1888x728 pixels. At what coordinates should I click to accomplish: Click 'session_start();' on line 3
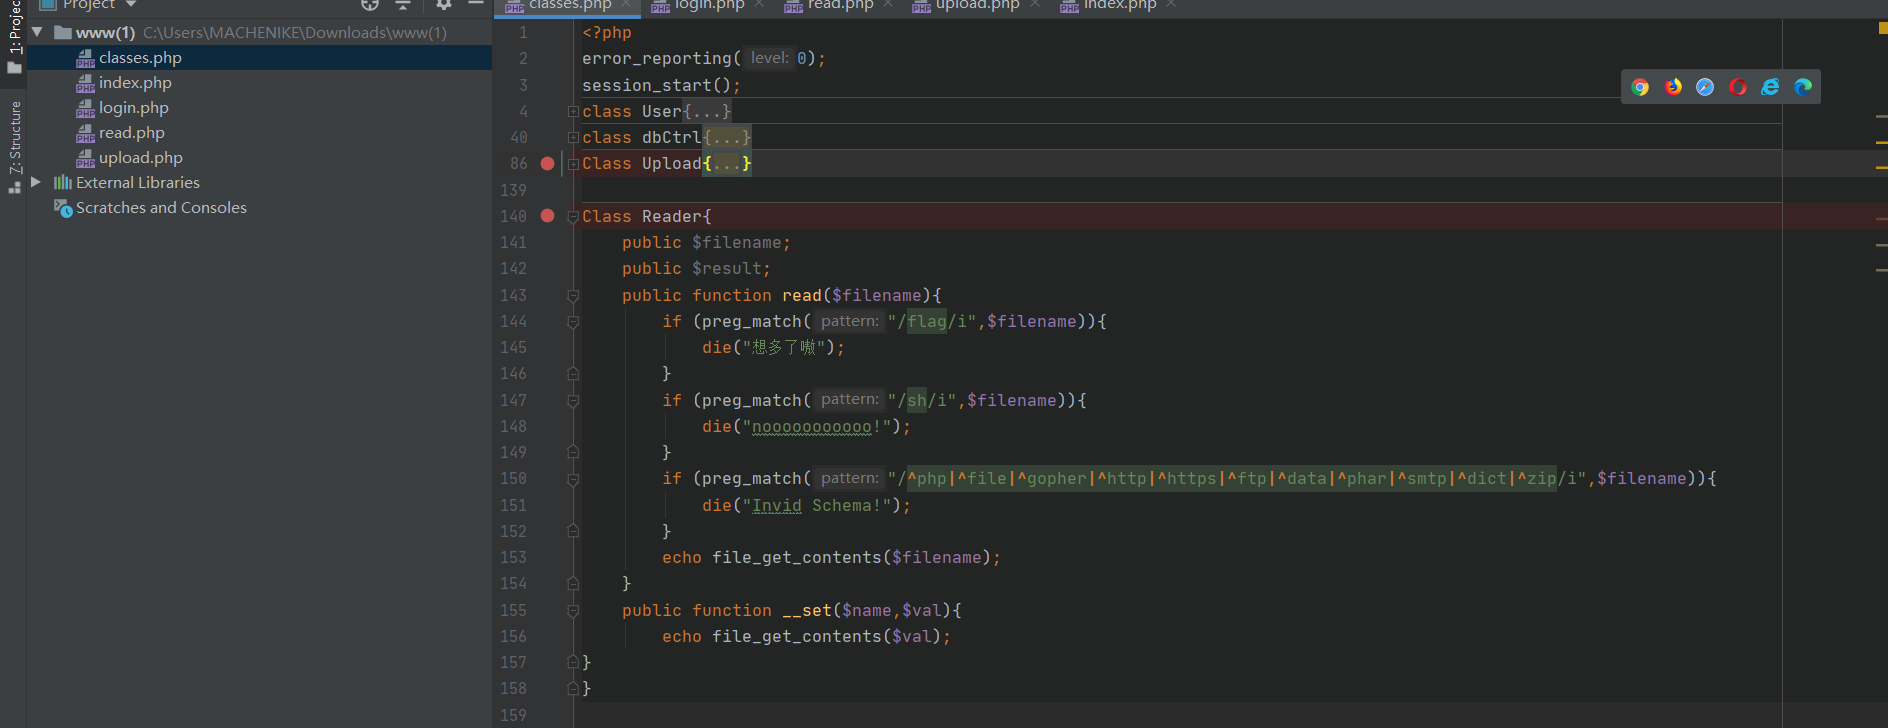tap(661, 85)
